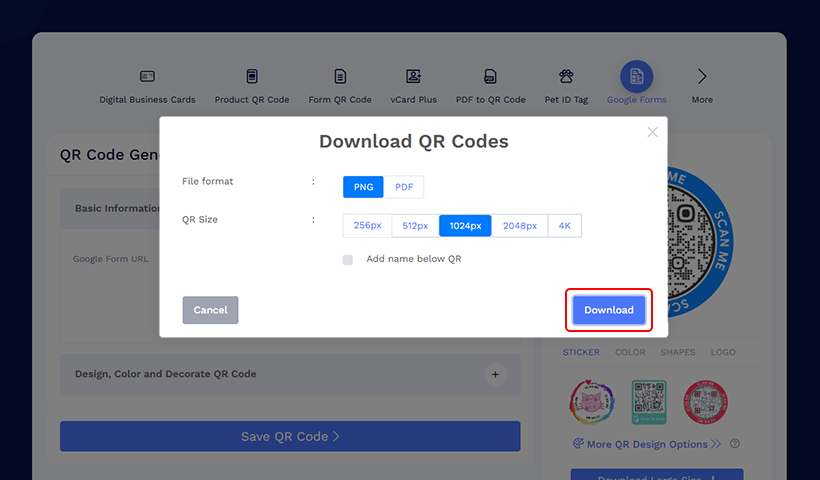Image resolution: width=820 pixels, height=480 pixels.
Task: Click the QR code preview image
Action: 700,242
